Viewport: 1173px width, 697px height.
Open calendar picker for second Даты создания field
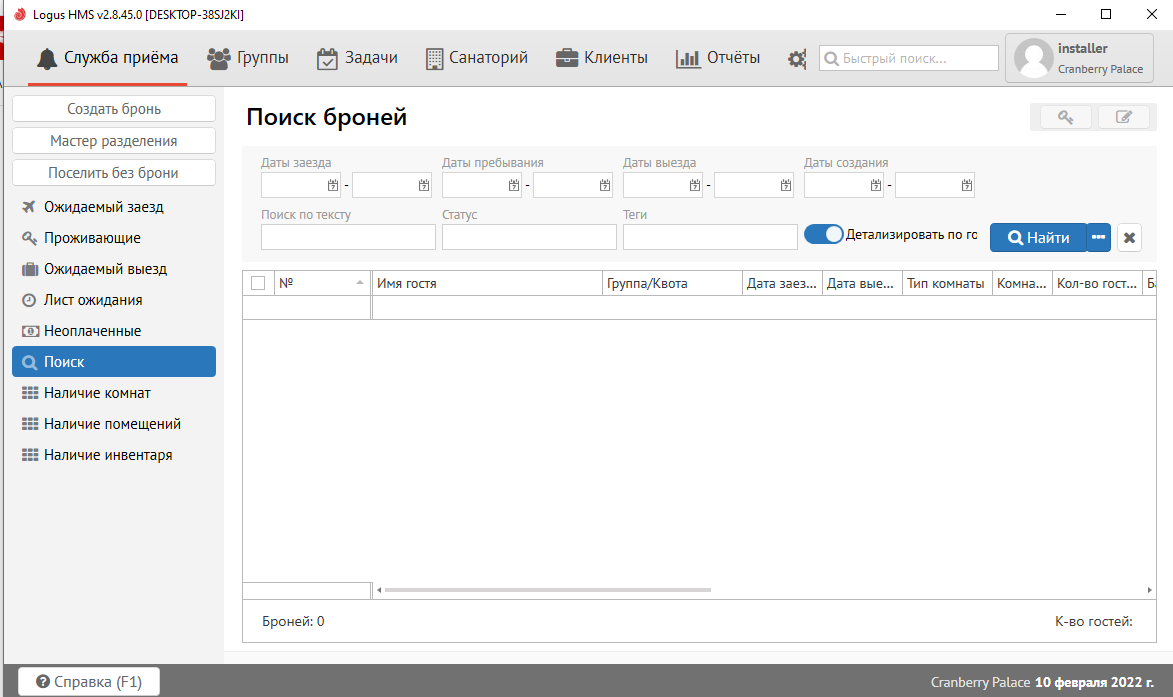(967, 185)
